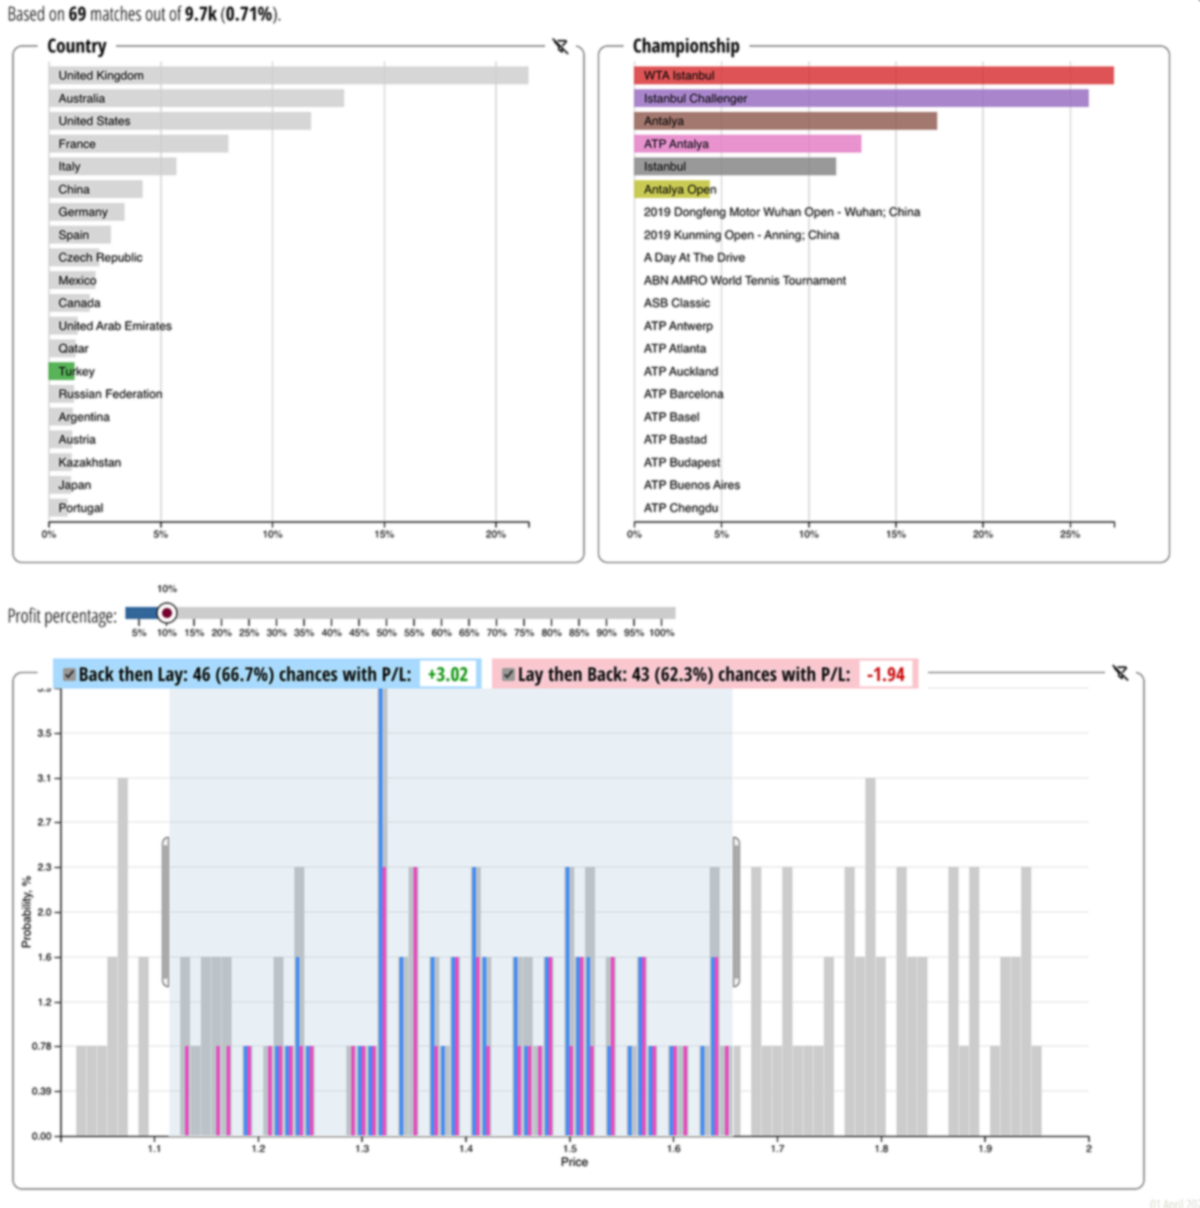Screen dimensions: 1200x1208
Task: Clear the Country chart filter icon
Action: tap(560, 46)
